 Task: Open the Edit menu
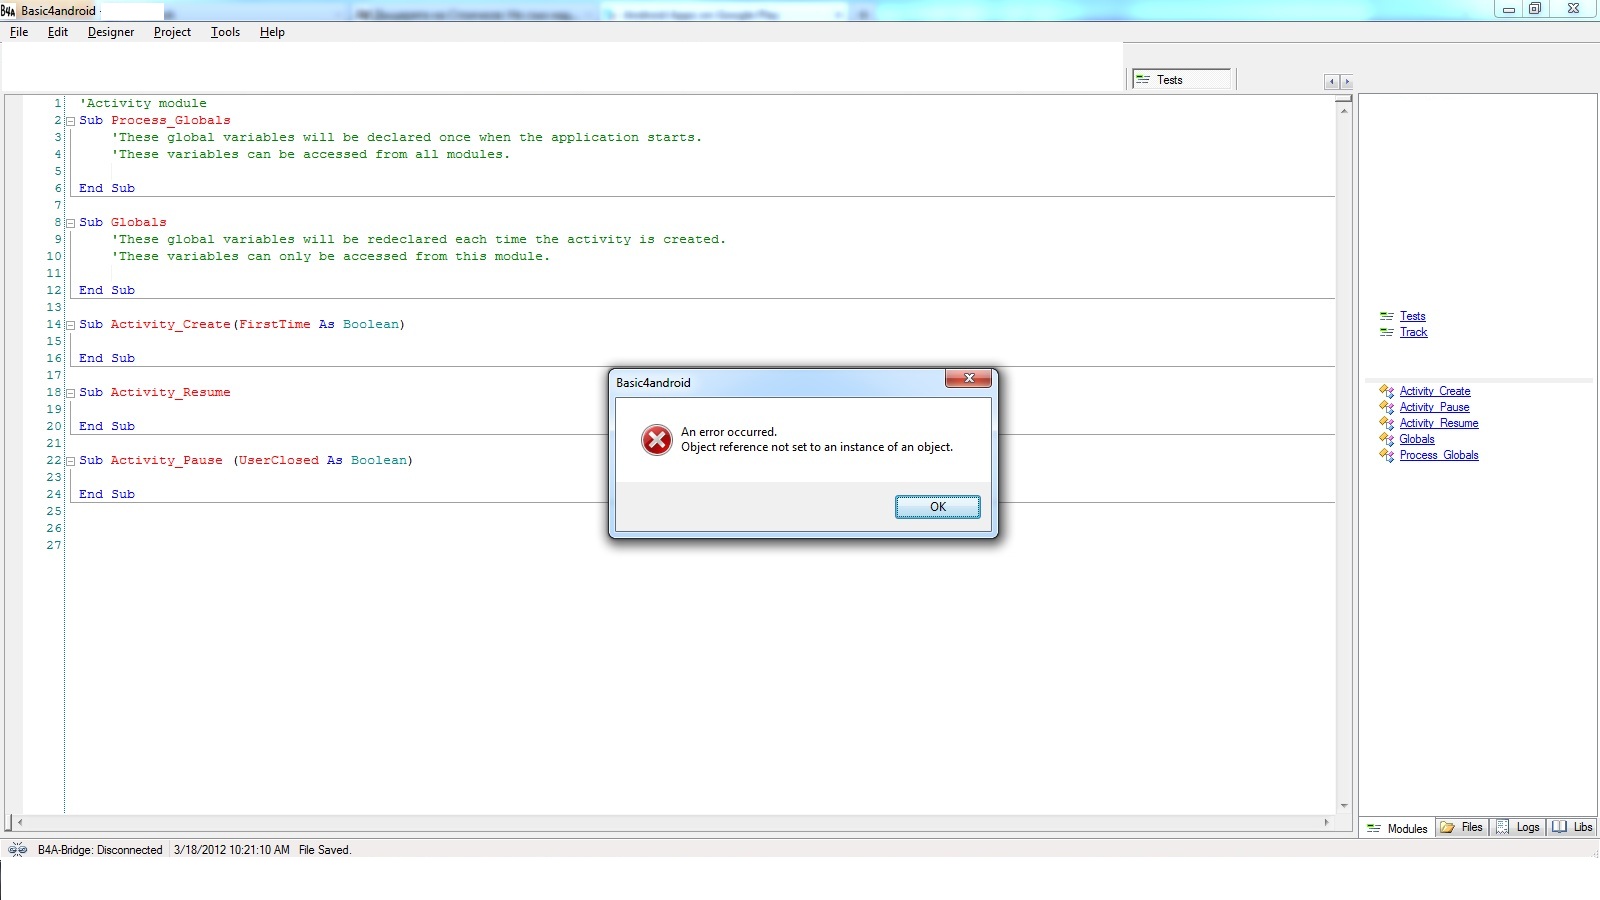click(x=58, y=32)
